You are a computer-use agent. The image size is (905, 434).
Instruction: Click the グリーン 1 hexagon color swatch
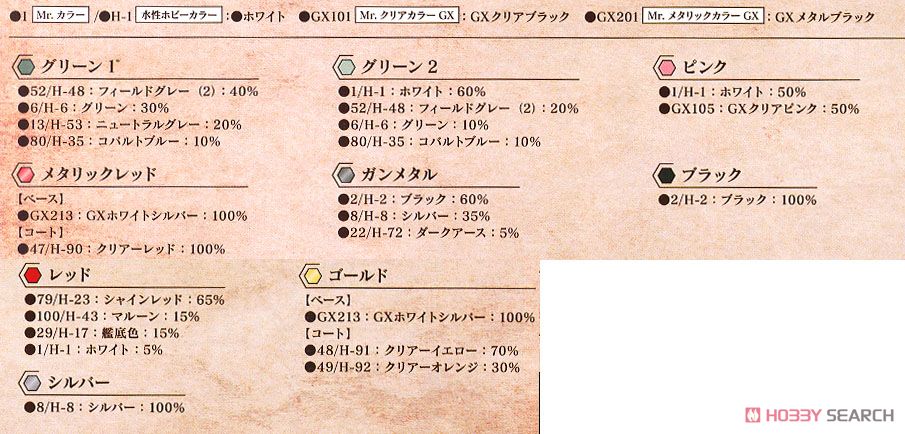(x=25, y=68)
